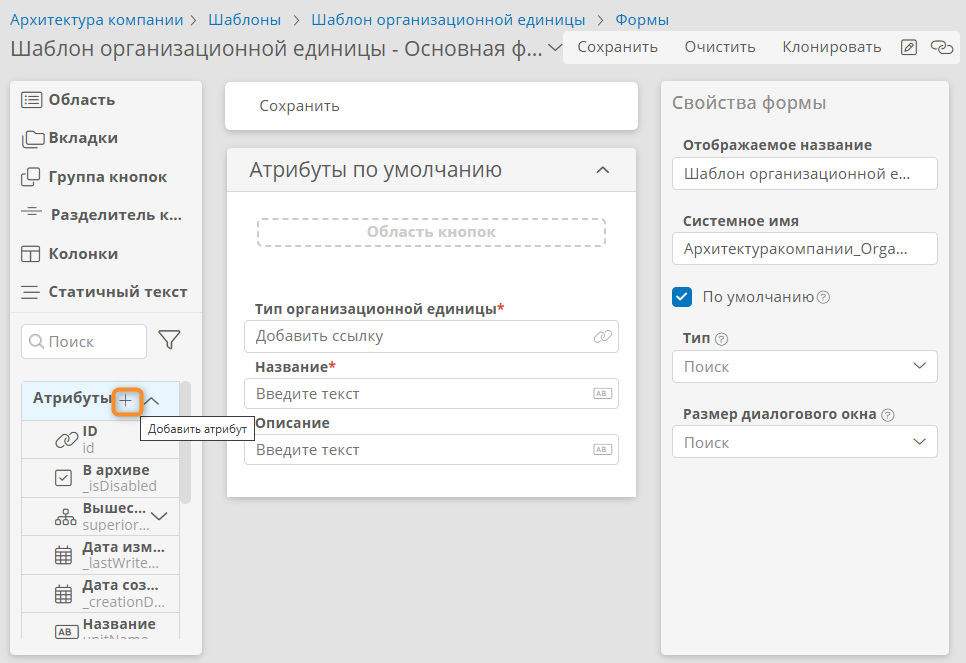
Task: Click the Описание text input
Action: click(431, 450)
